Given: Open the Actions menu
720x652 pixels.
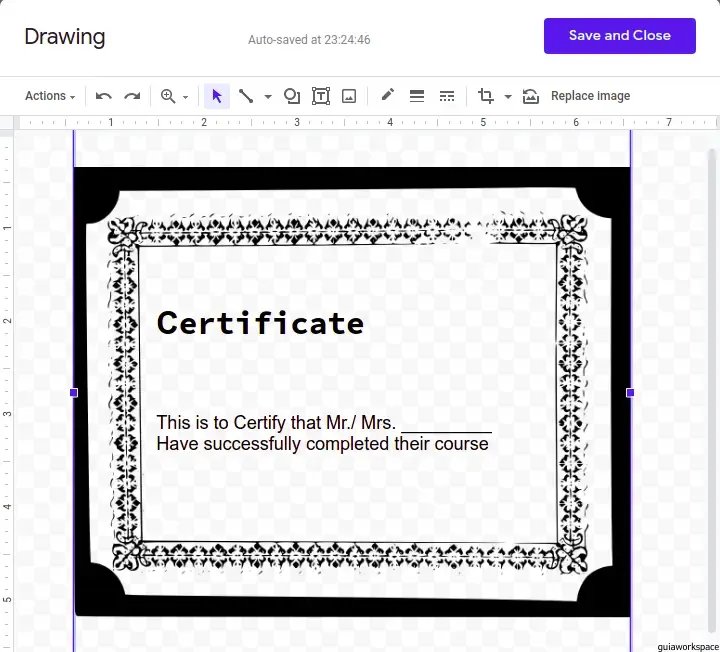Looking at the screenshot, I should point(50,96).
